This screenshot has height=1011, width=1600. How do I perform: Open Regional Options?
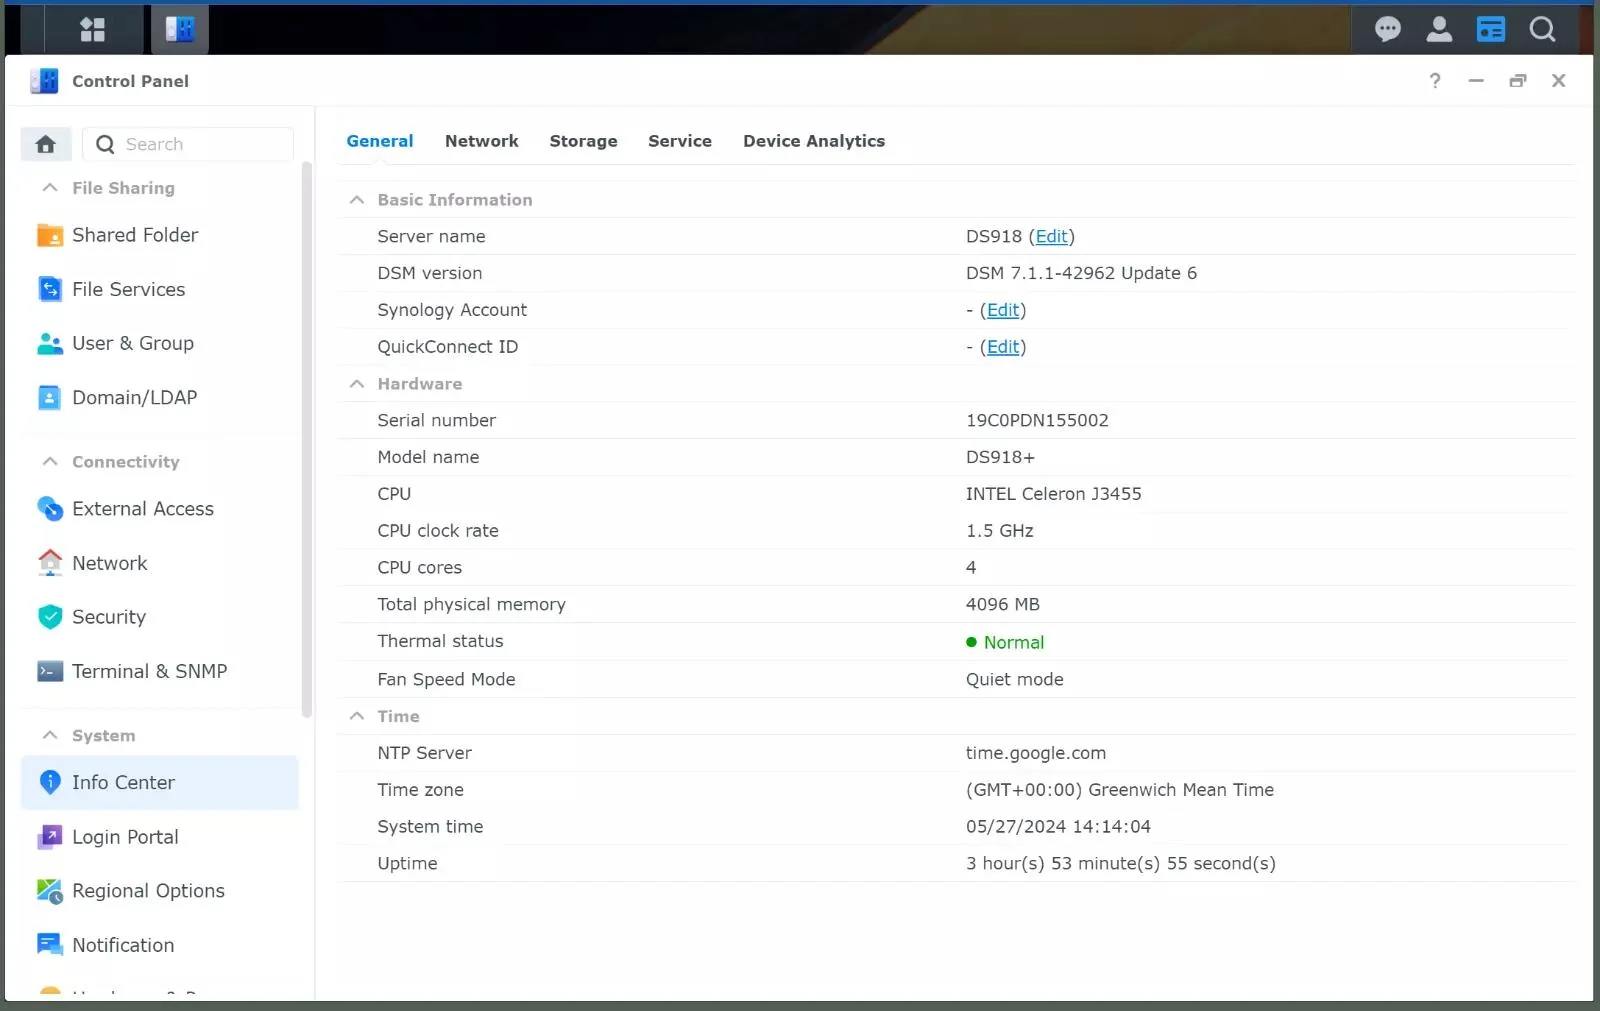click(x=148, y=890)
